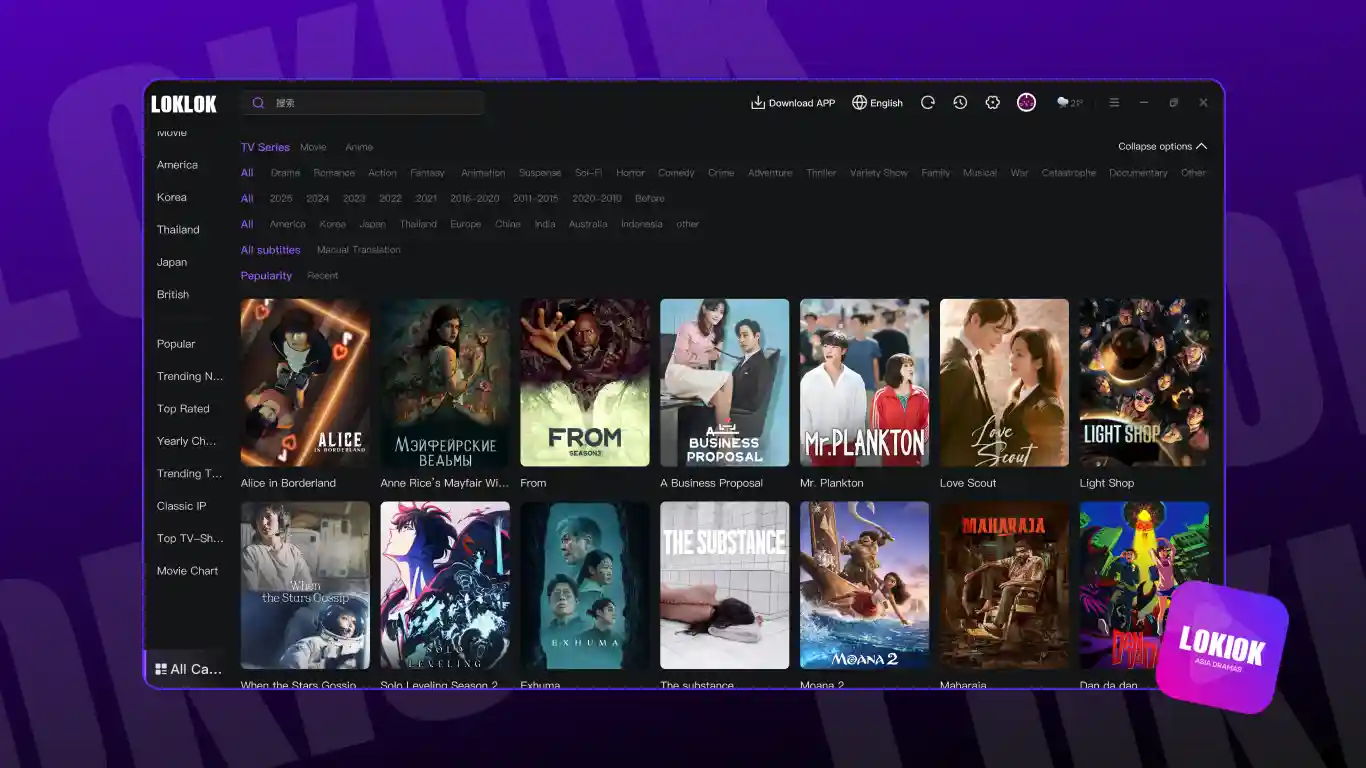Filter region by Indonesia
Image resolution: width=1366 pixels, height=768 pixels.
(x=642, y=224)
